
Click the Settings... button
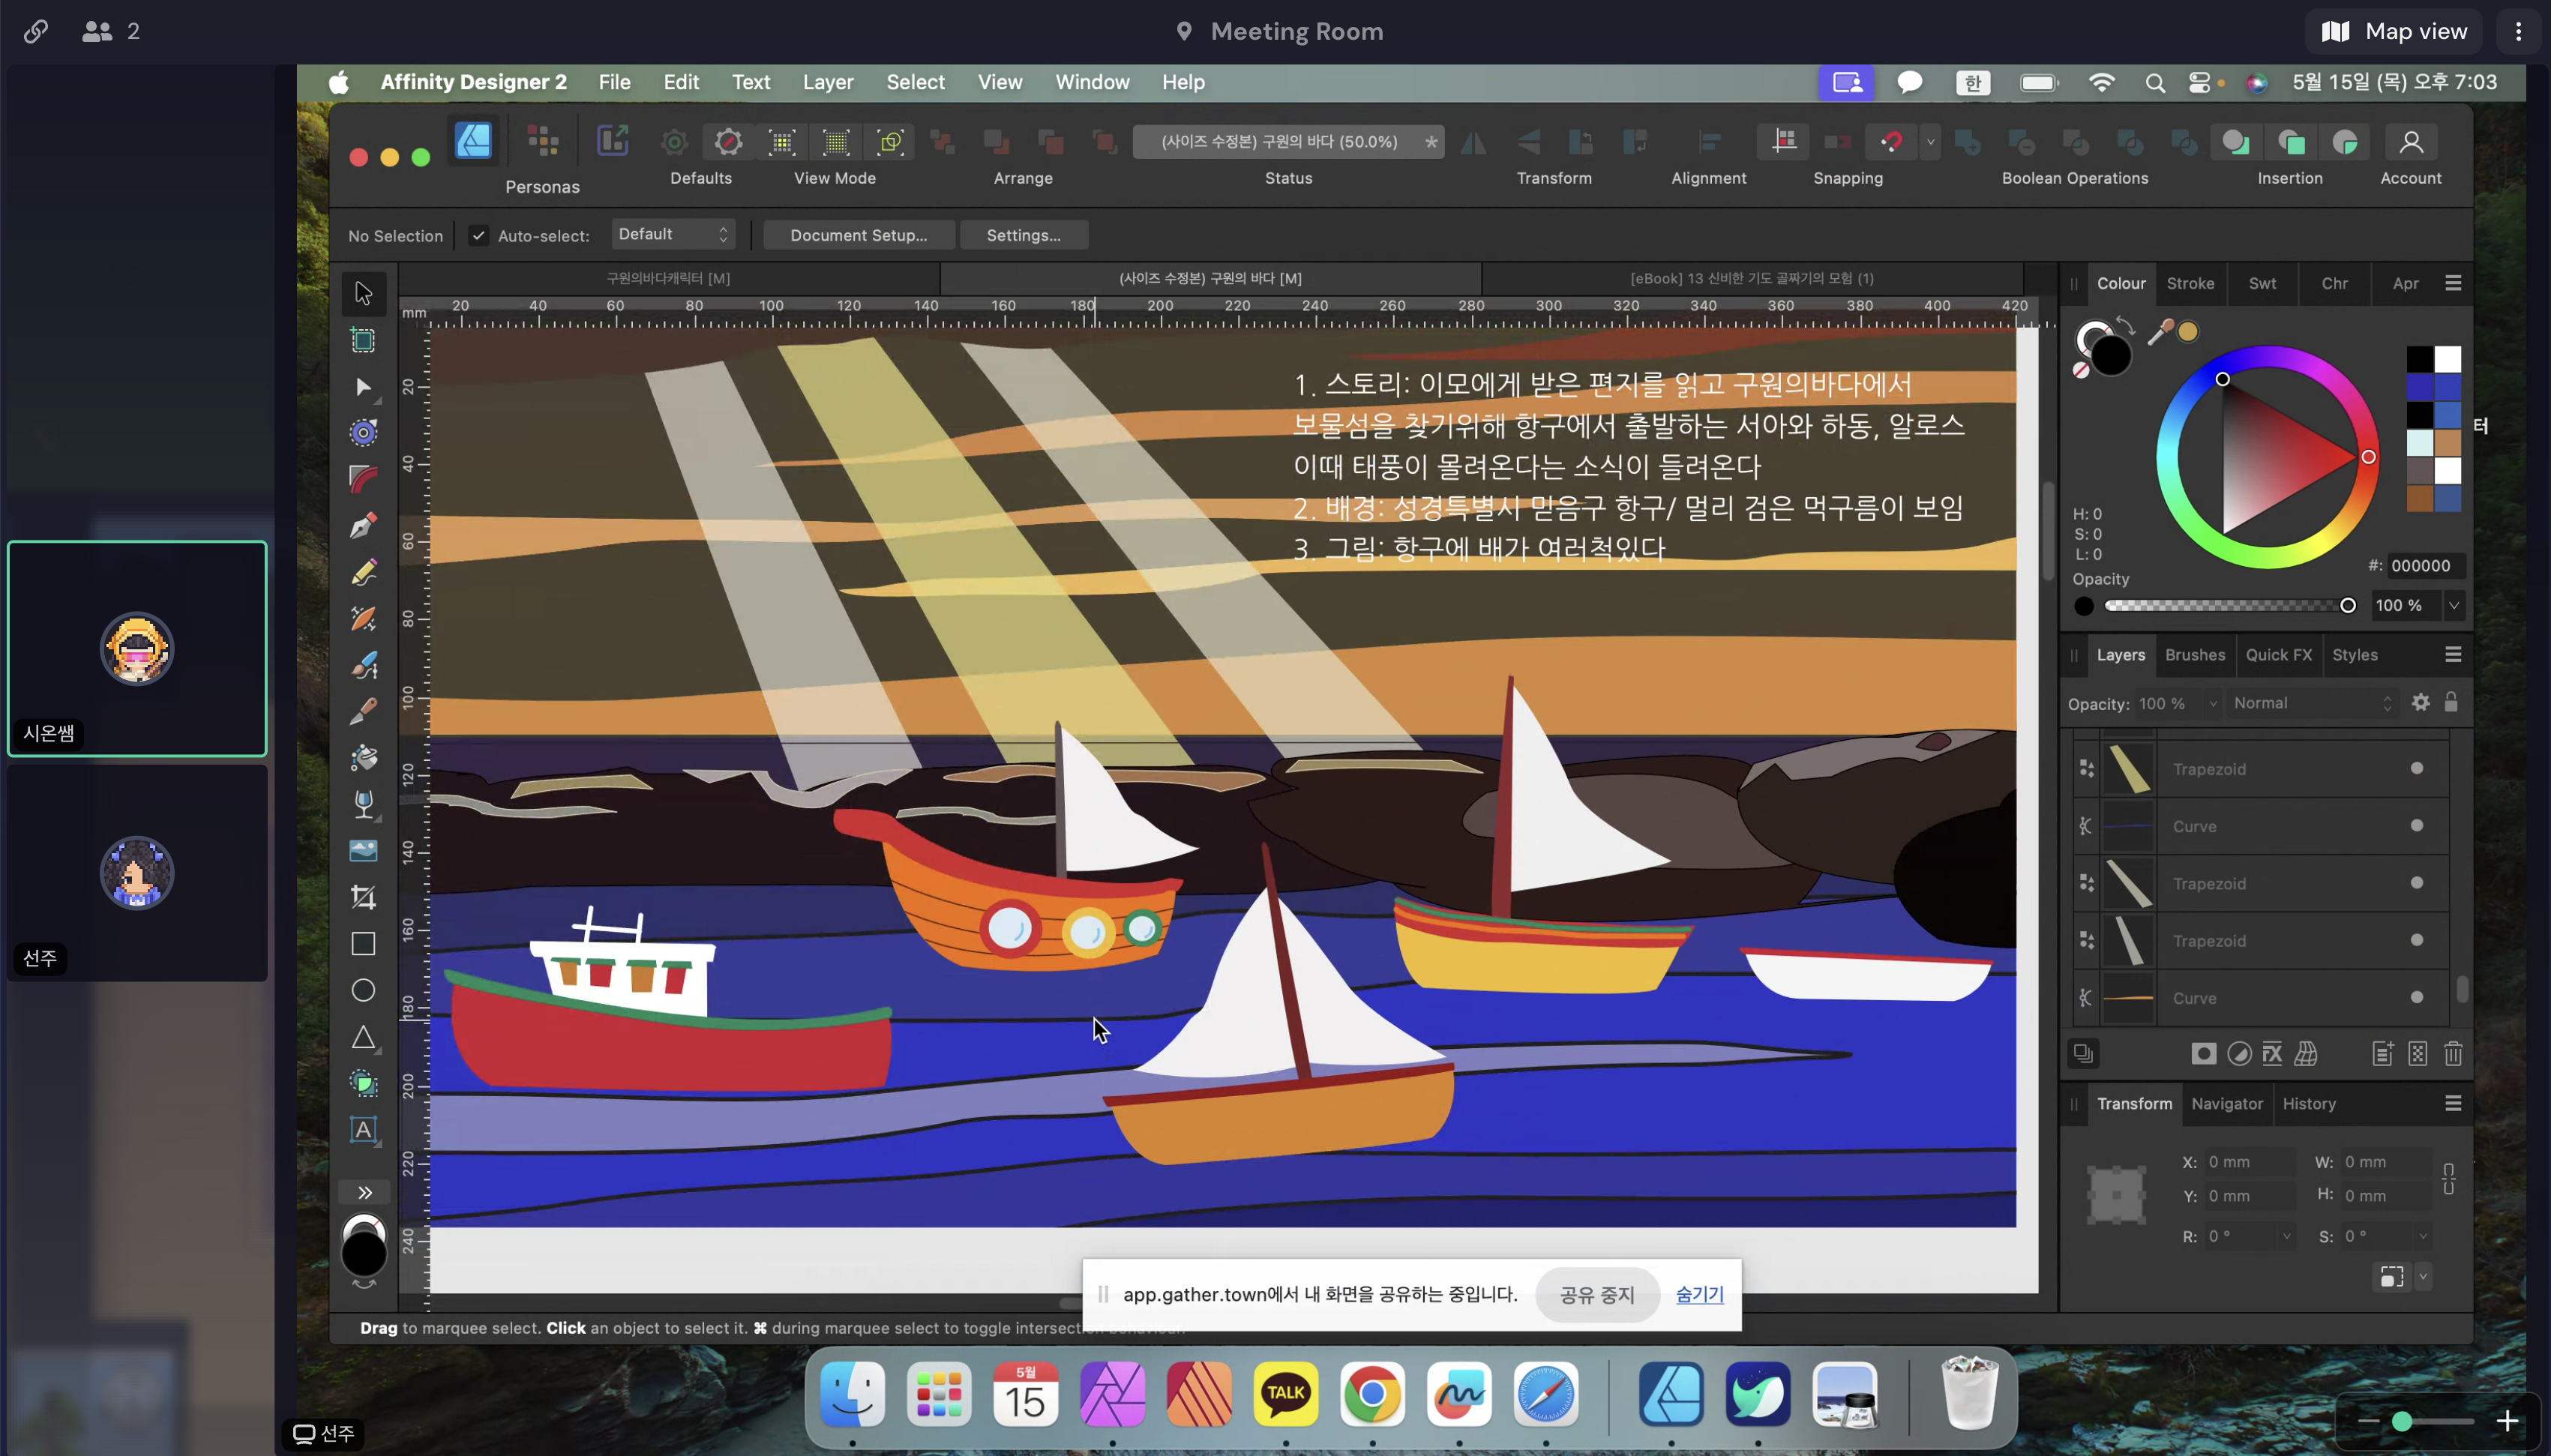pos(1023,235)
